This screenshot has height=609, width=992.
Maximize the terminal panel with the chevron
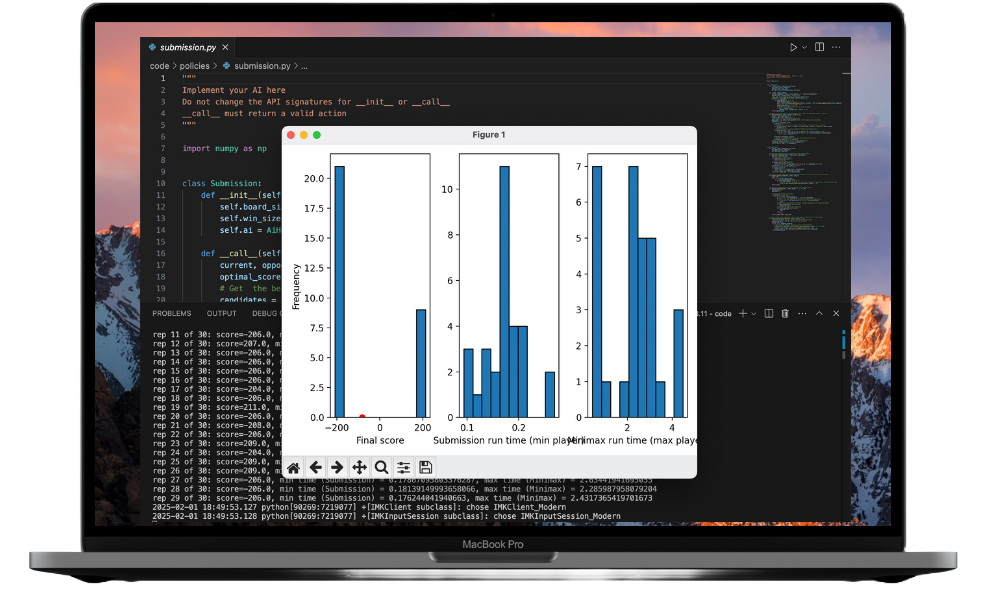click(818, 314)
